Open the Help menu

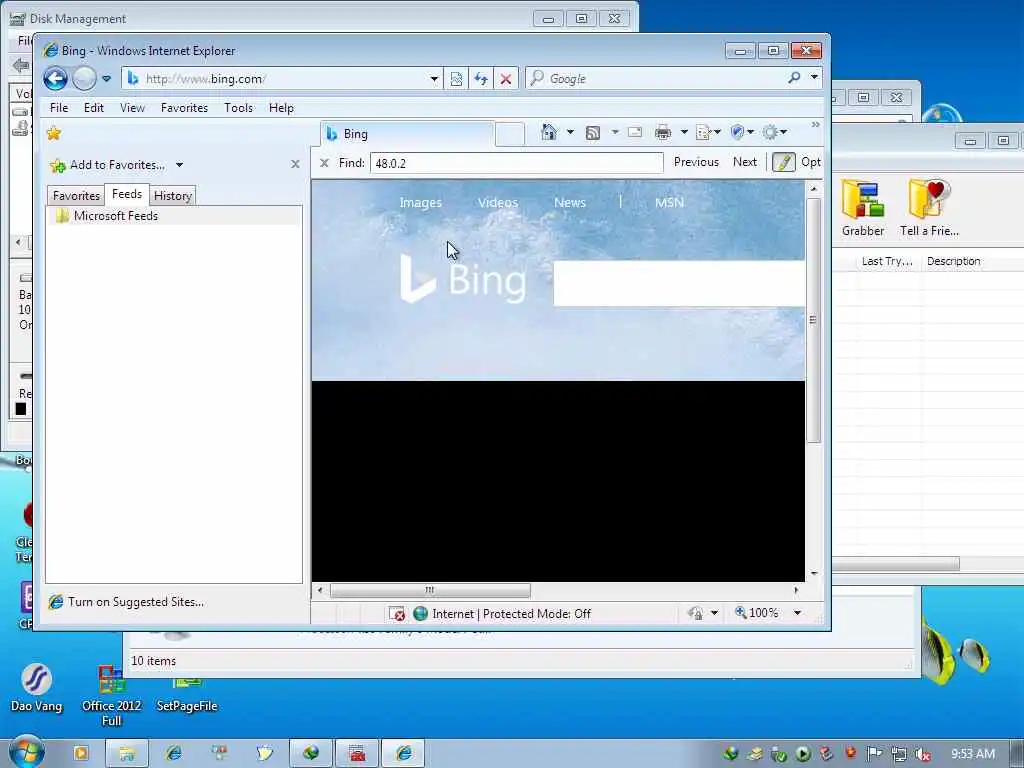click(281, 108)
